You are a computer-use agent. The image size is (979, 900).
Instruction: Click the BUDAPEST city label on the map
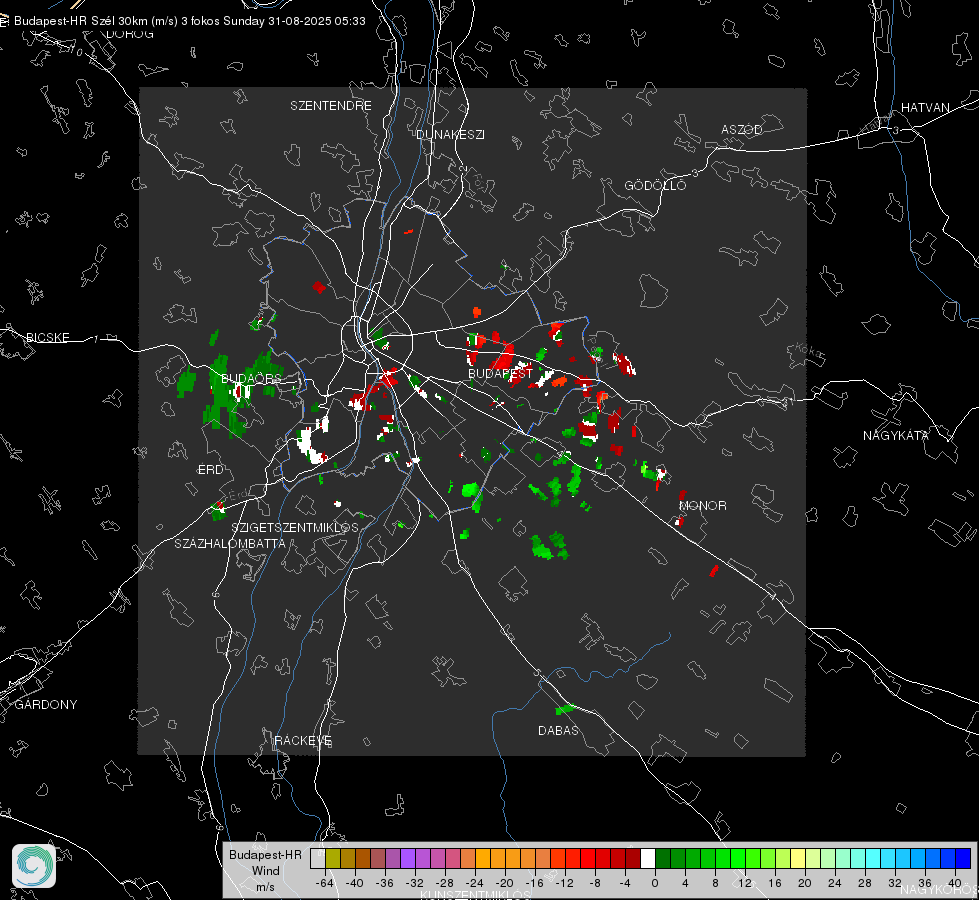[500, 373]
